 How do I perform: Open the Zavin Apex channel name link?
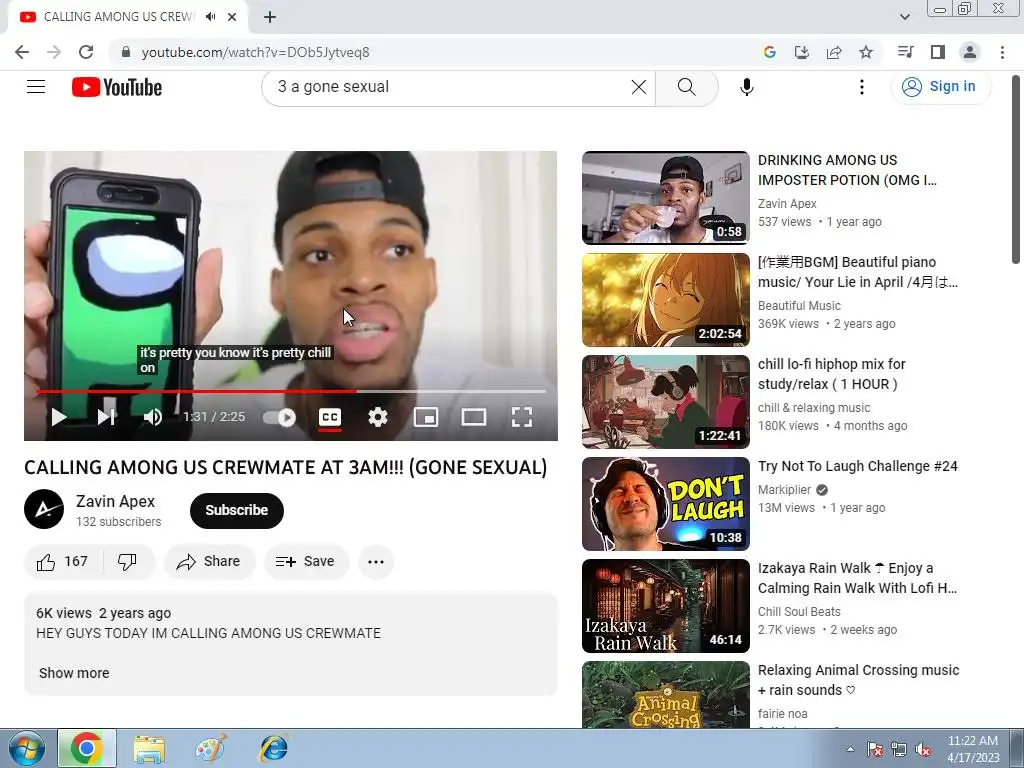116,501
